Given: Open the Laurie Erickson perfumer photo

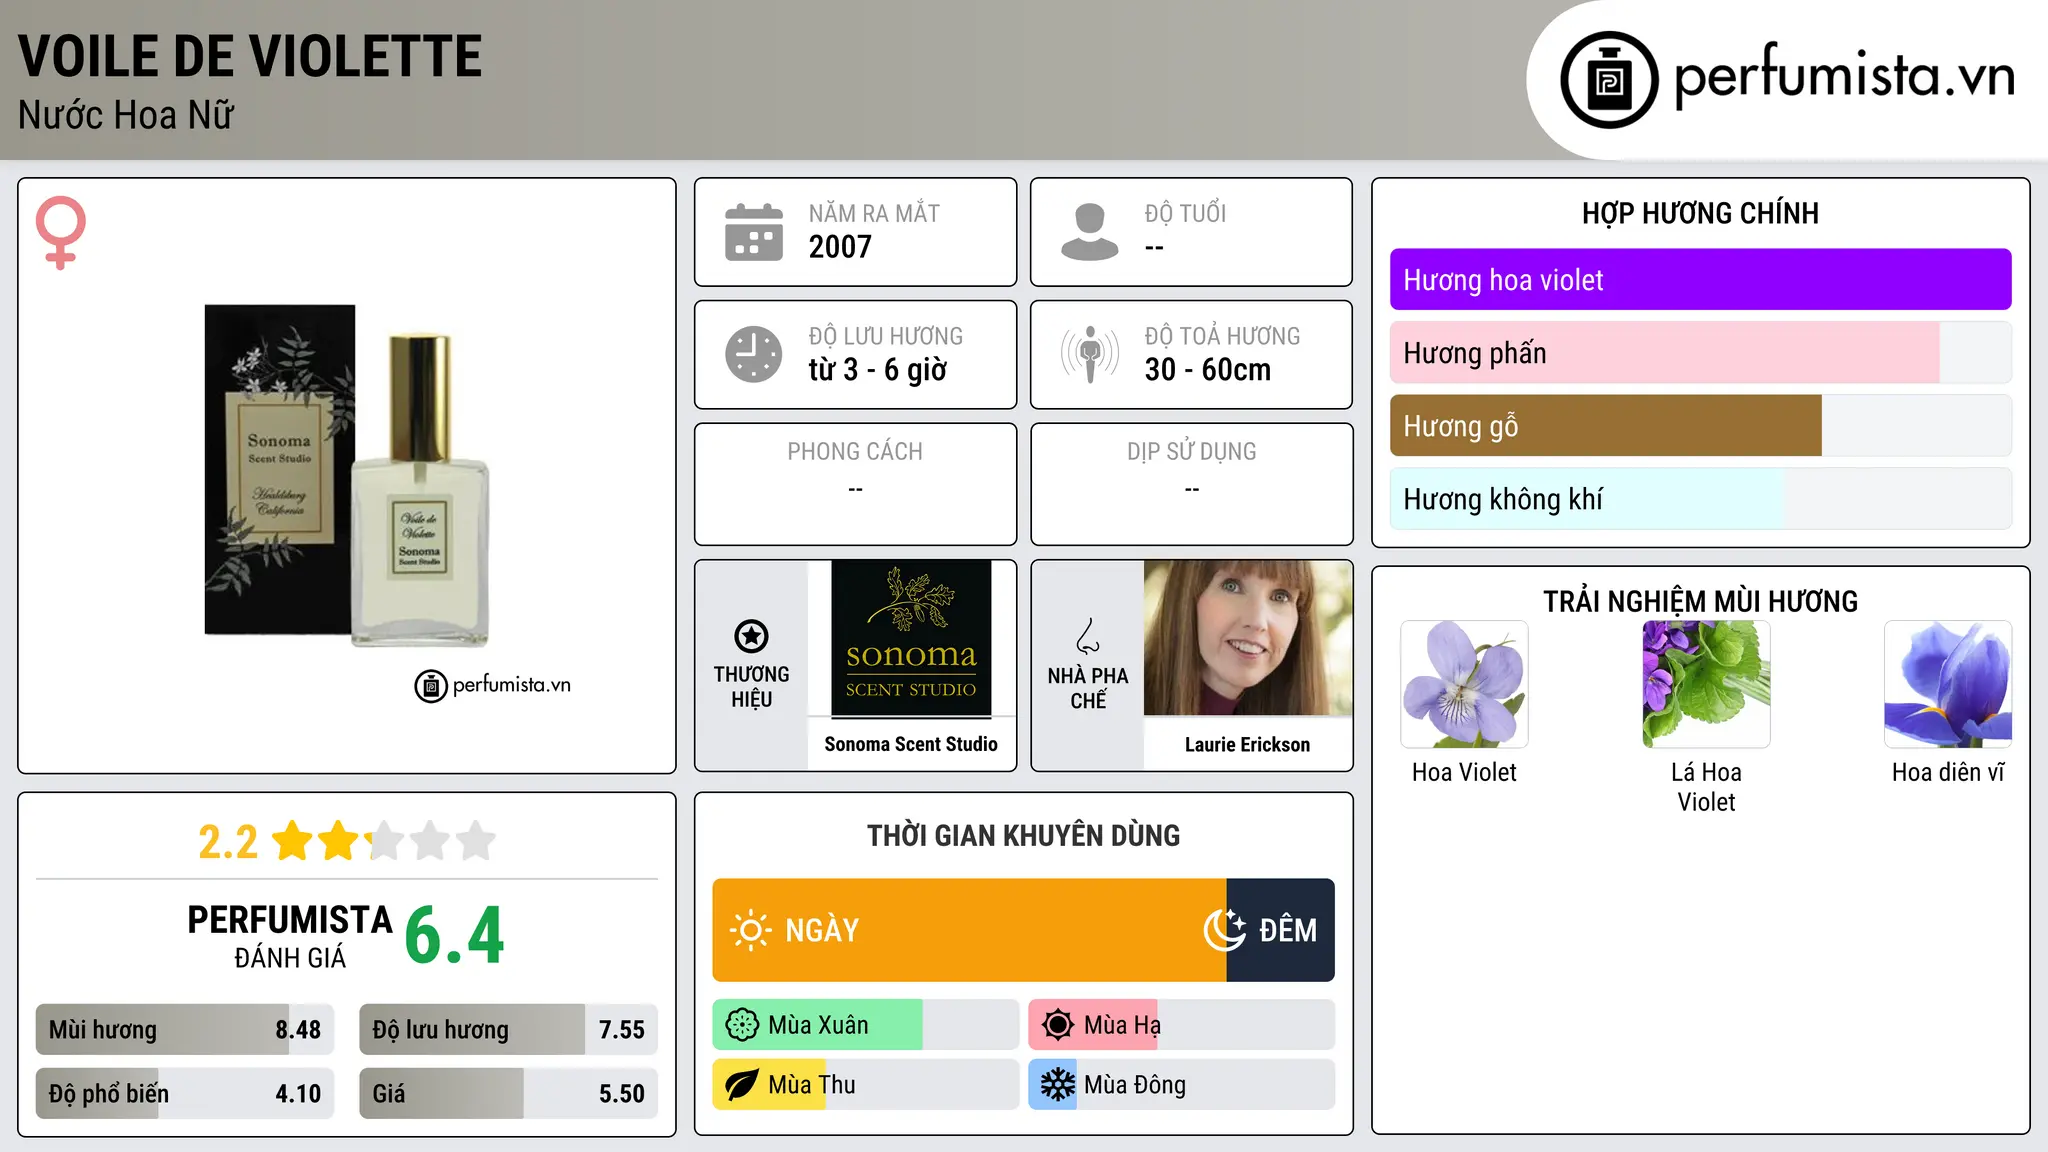Looking at the screenshot, I should tap(1247, 638).
